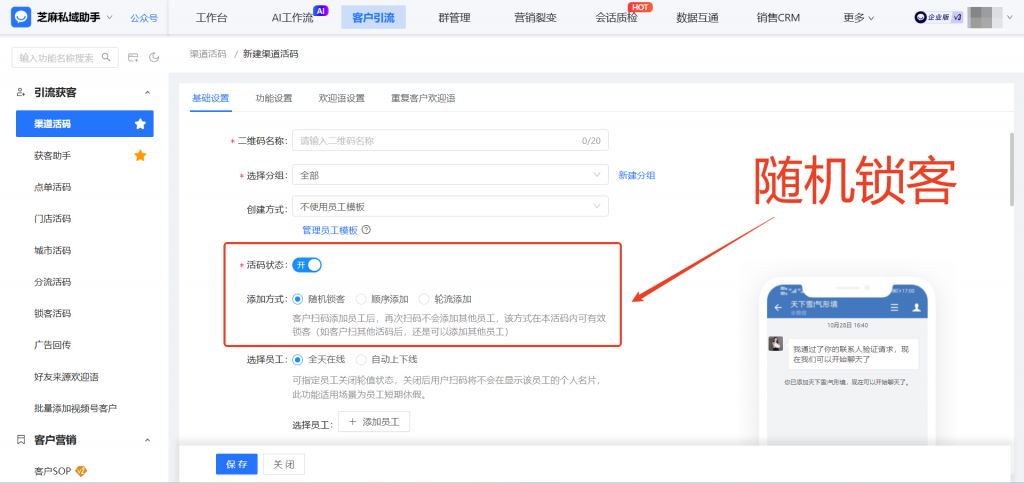Screen dimensions: 1024x483
Task: Open 获客助手 in the sidebar
Action: [52, 156]
